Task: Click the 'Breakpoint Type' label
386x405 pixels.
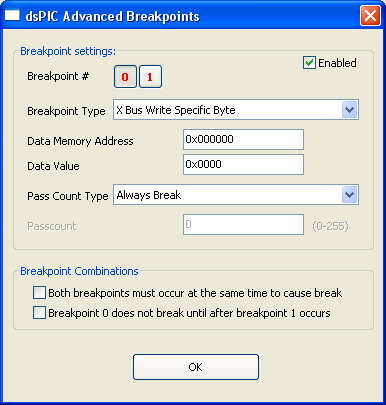Action: (66, 111)
